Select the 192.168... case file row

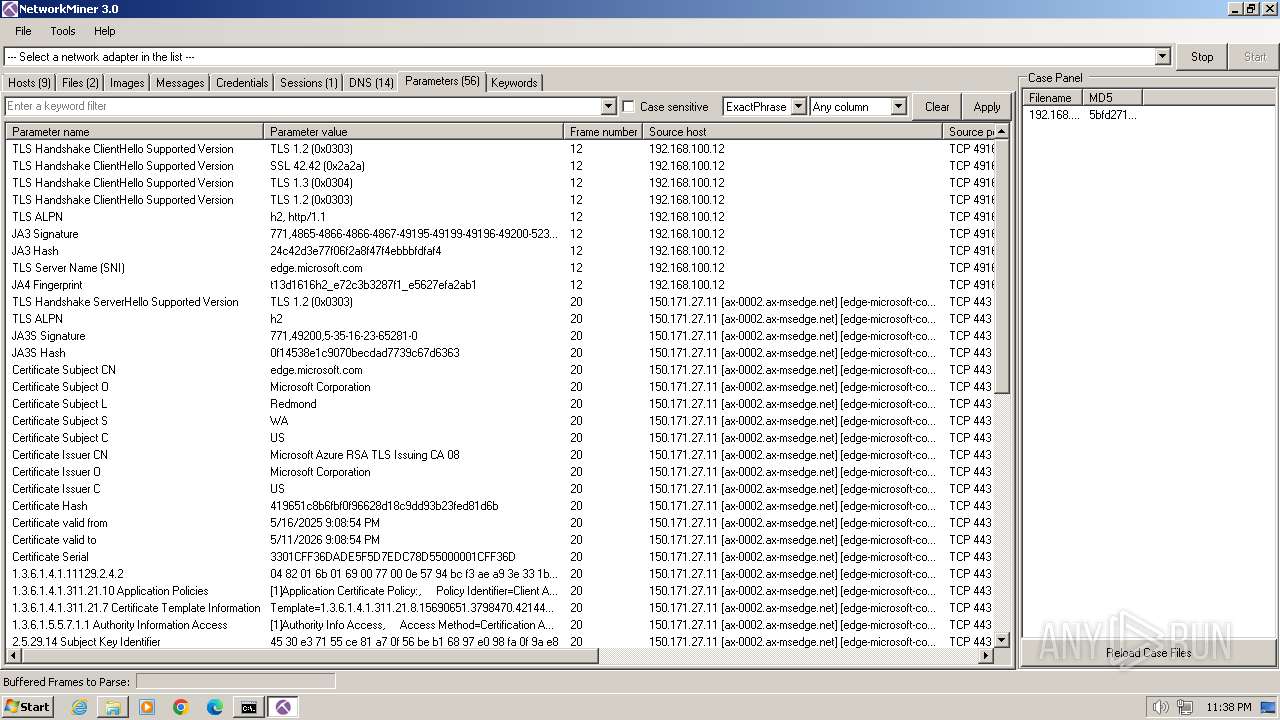1083,115
